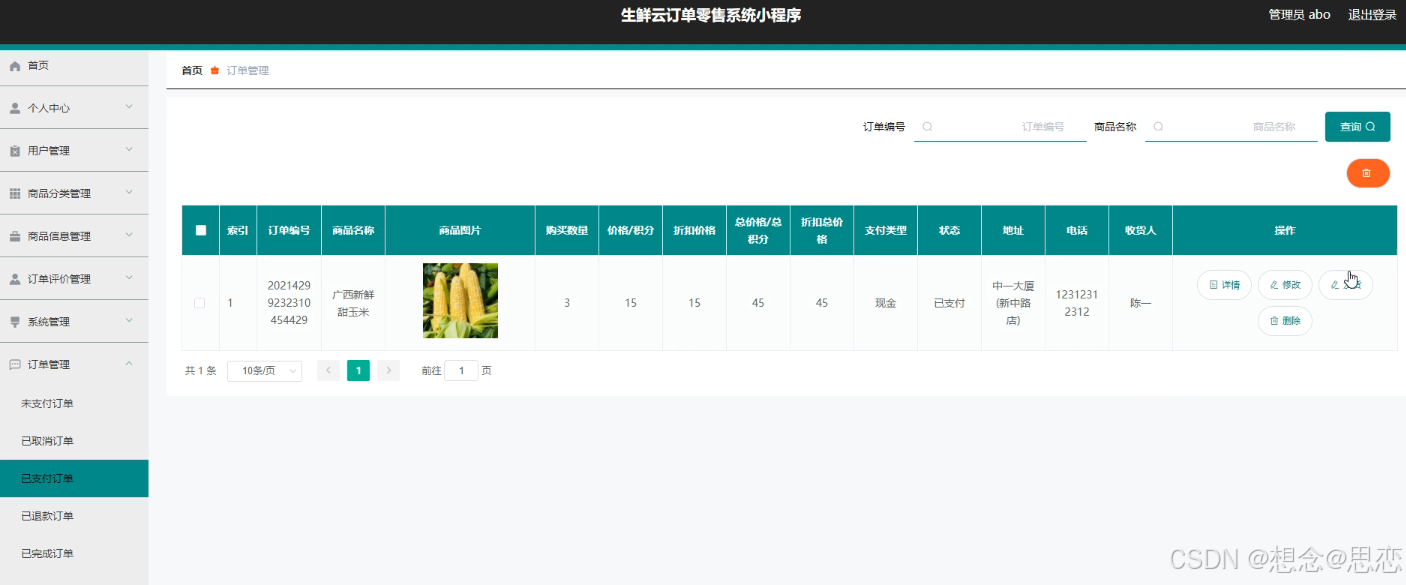Click the person icon for 个人中心
Viewport: 1406px width, 585px height.
point(15,108)
